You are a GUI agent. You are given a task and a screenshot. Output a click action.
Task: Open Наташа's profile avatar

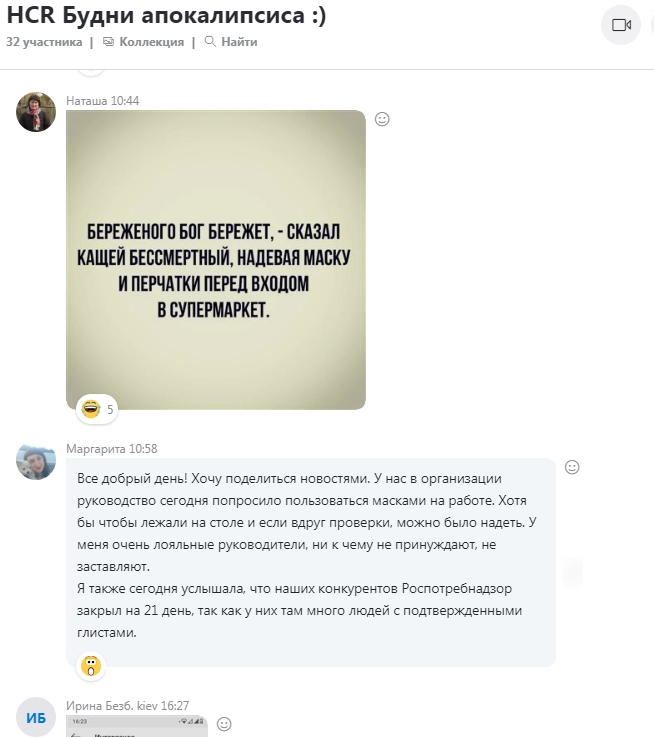click(x=36, y=112)
